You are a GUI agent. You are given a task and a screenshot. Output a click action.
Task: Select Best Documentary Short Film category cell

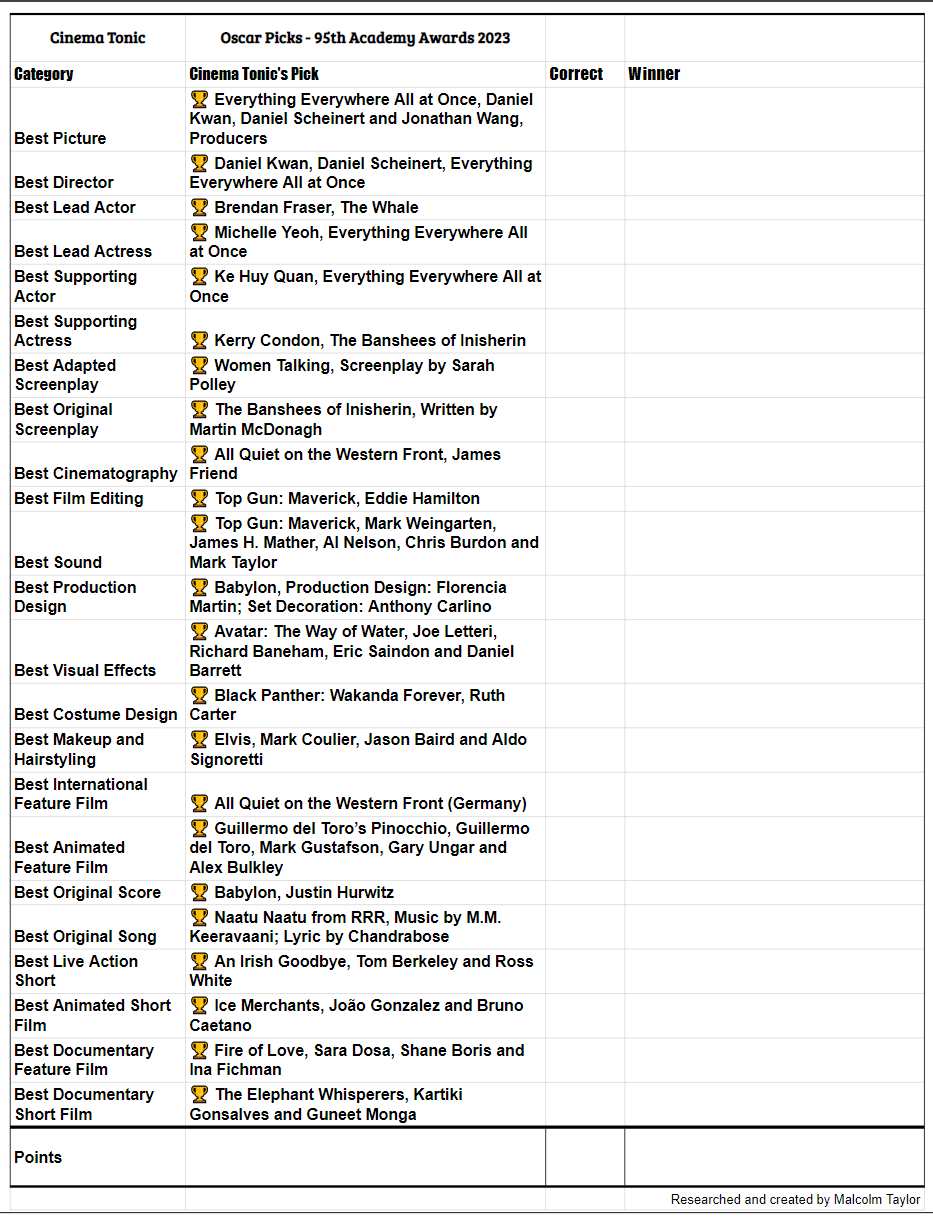98,1104
